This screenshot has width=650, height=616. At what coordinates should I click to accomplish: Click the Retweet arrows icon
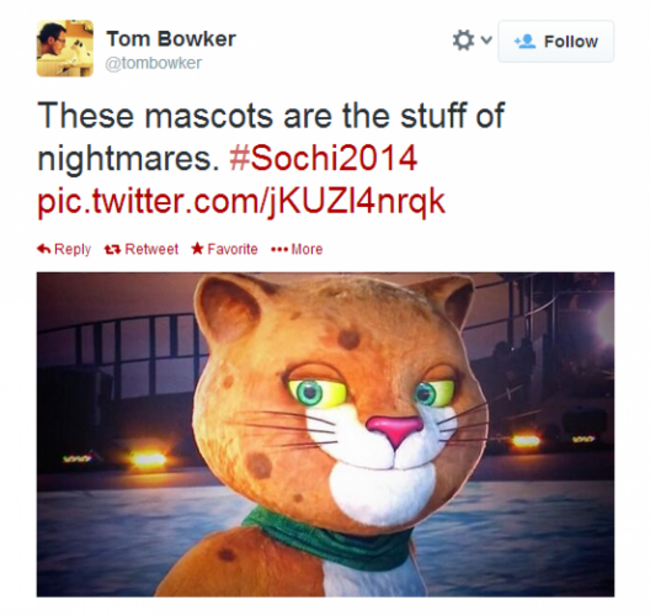click(112, 250)
